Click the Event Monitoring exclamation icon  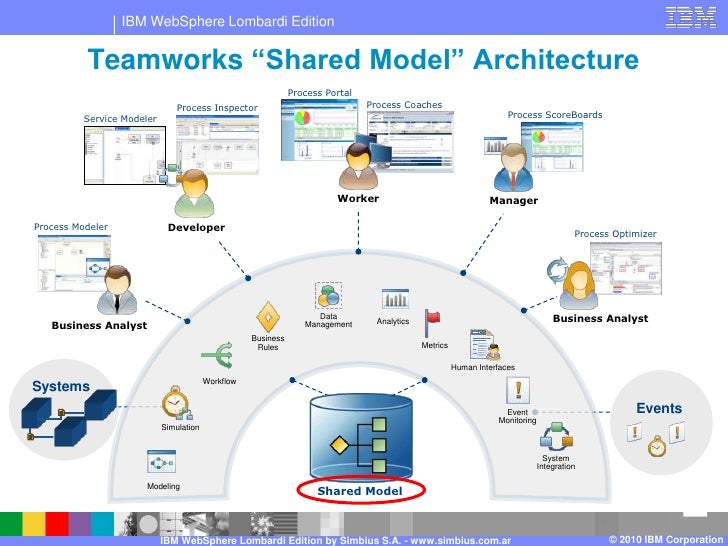(518, 390)
